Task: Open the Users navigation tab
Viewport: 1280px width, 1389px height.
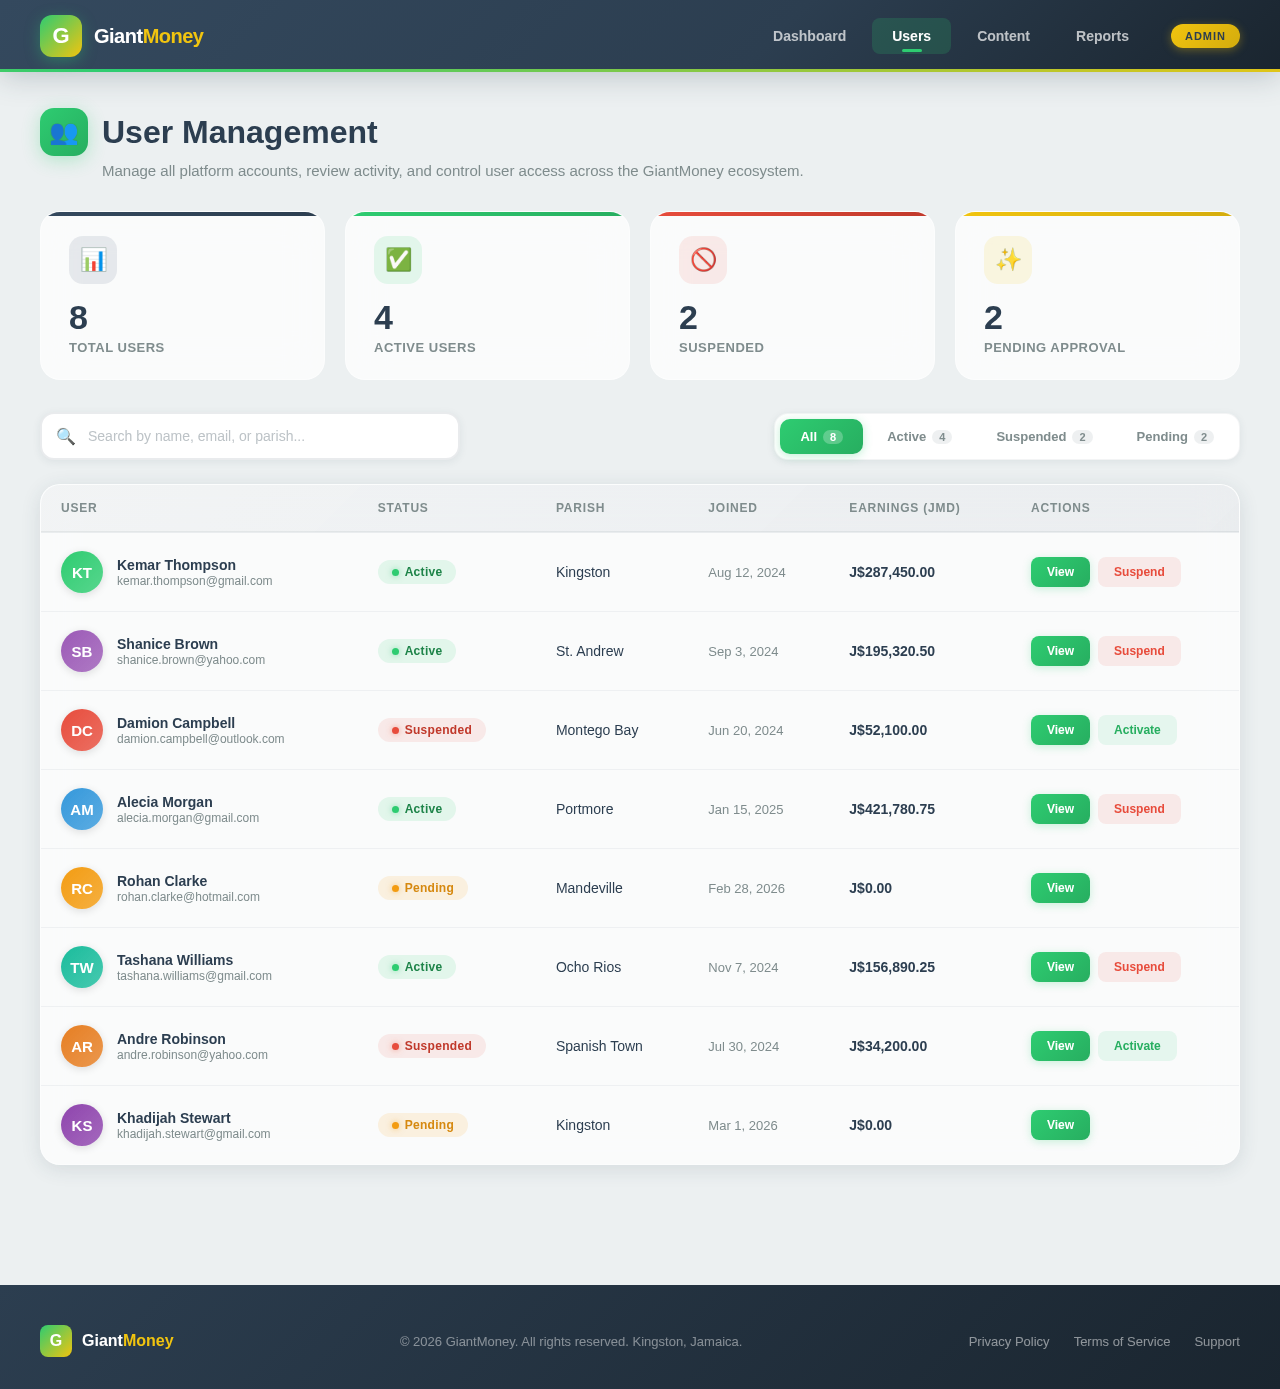Action: click(911, 36)
